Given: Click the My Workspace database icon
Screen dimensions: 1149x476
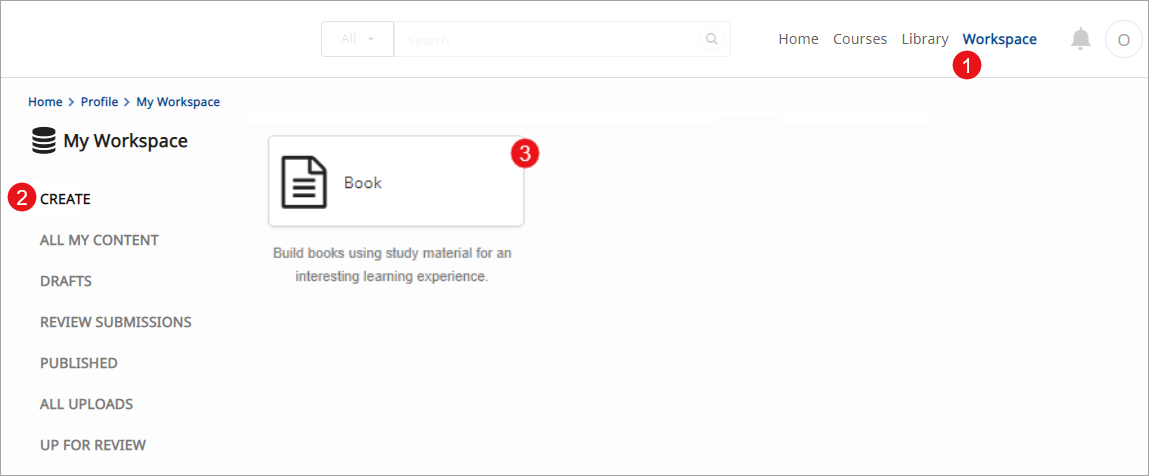Looking at the screenshot, I should 44,141.
